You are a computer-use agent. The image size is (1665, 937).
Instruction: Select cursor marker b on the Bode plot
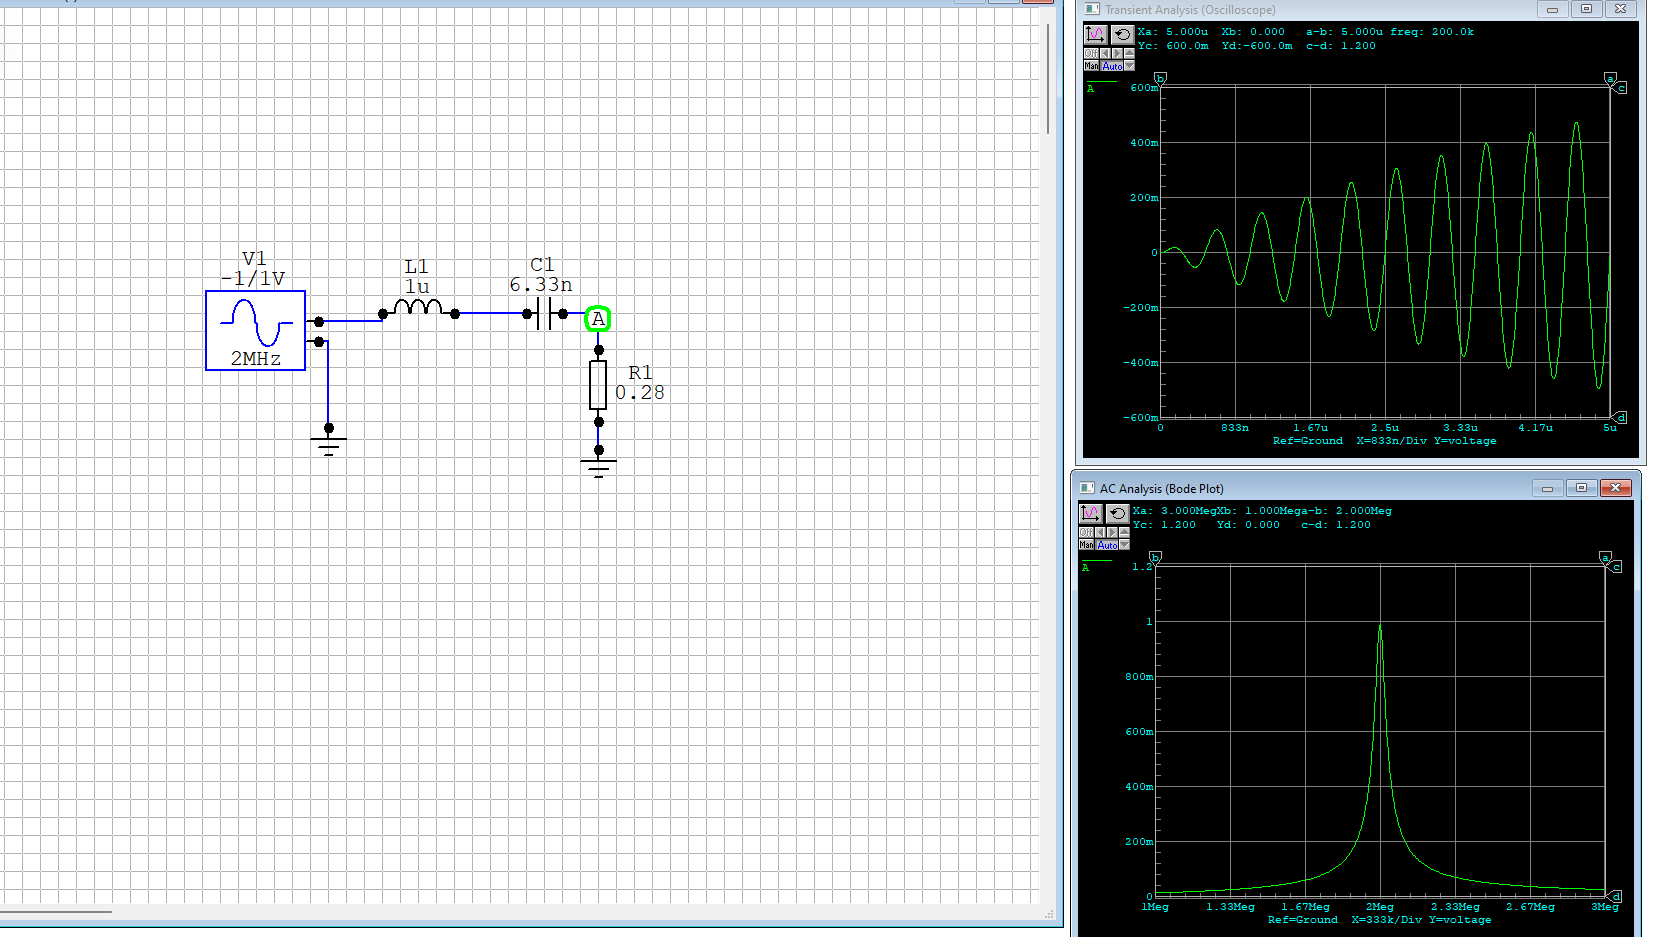[1156, 557]
